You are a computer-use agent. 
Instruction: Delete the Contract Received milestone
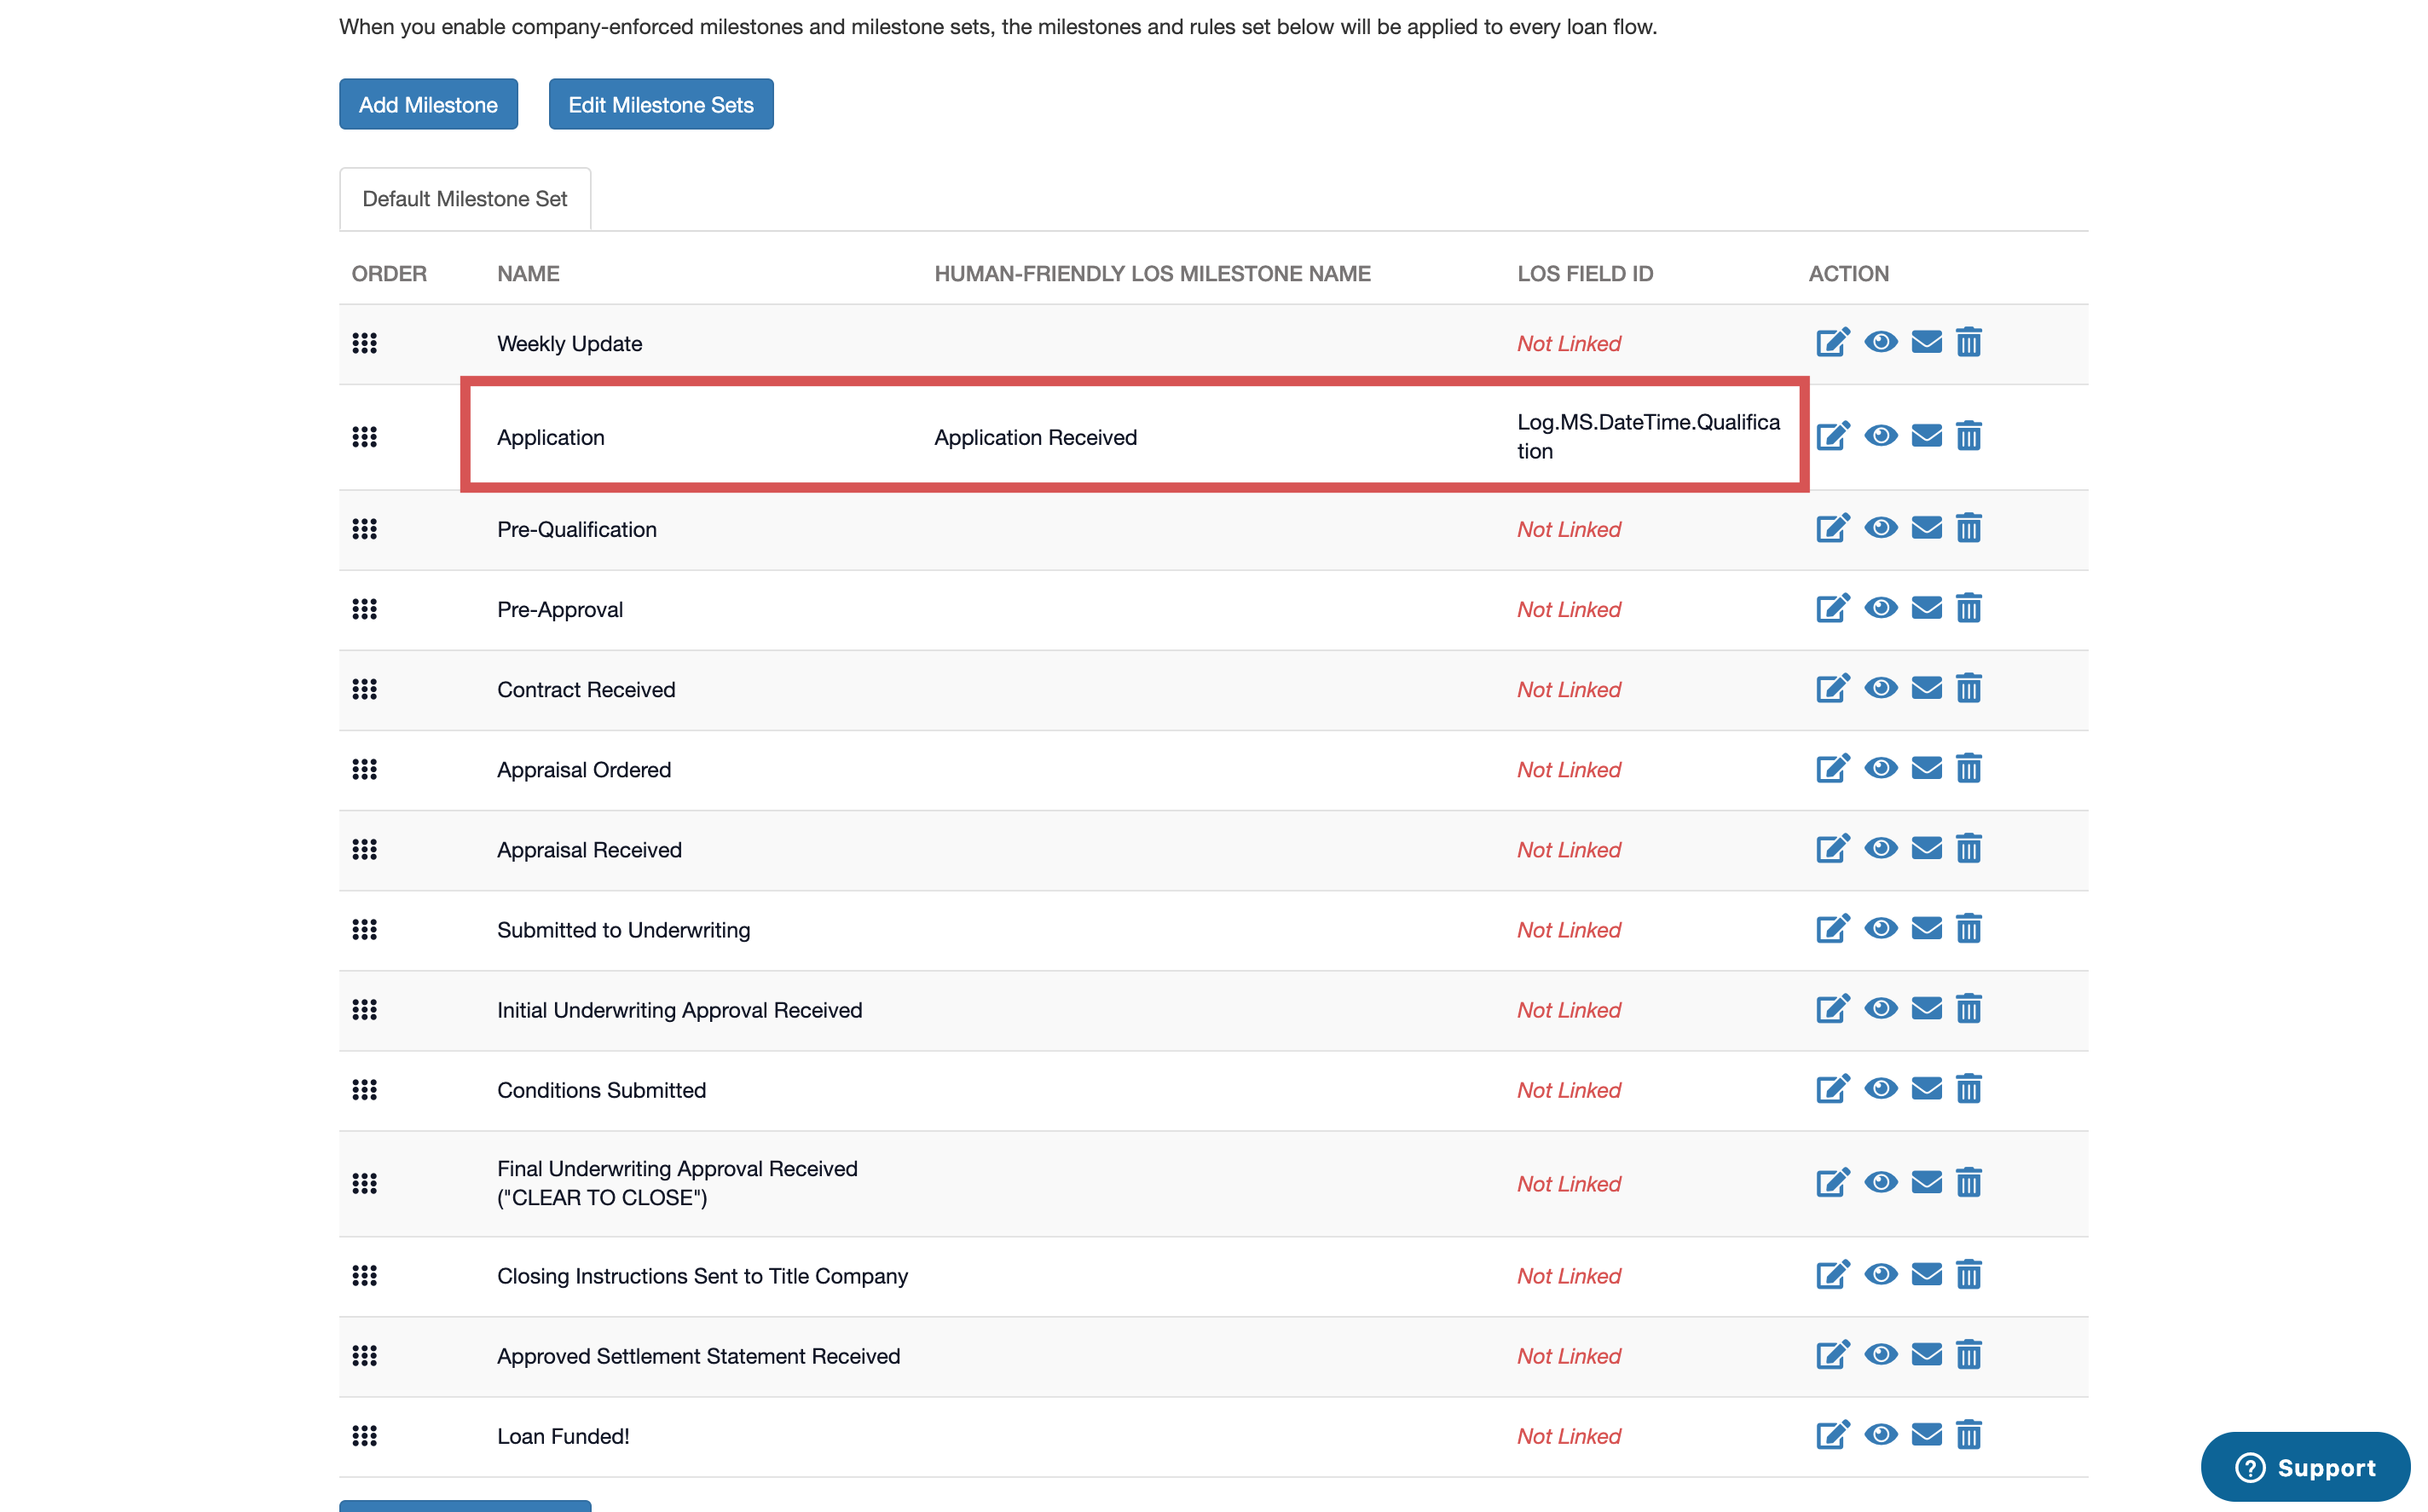click(x=1968, y=689)
